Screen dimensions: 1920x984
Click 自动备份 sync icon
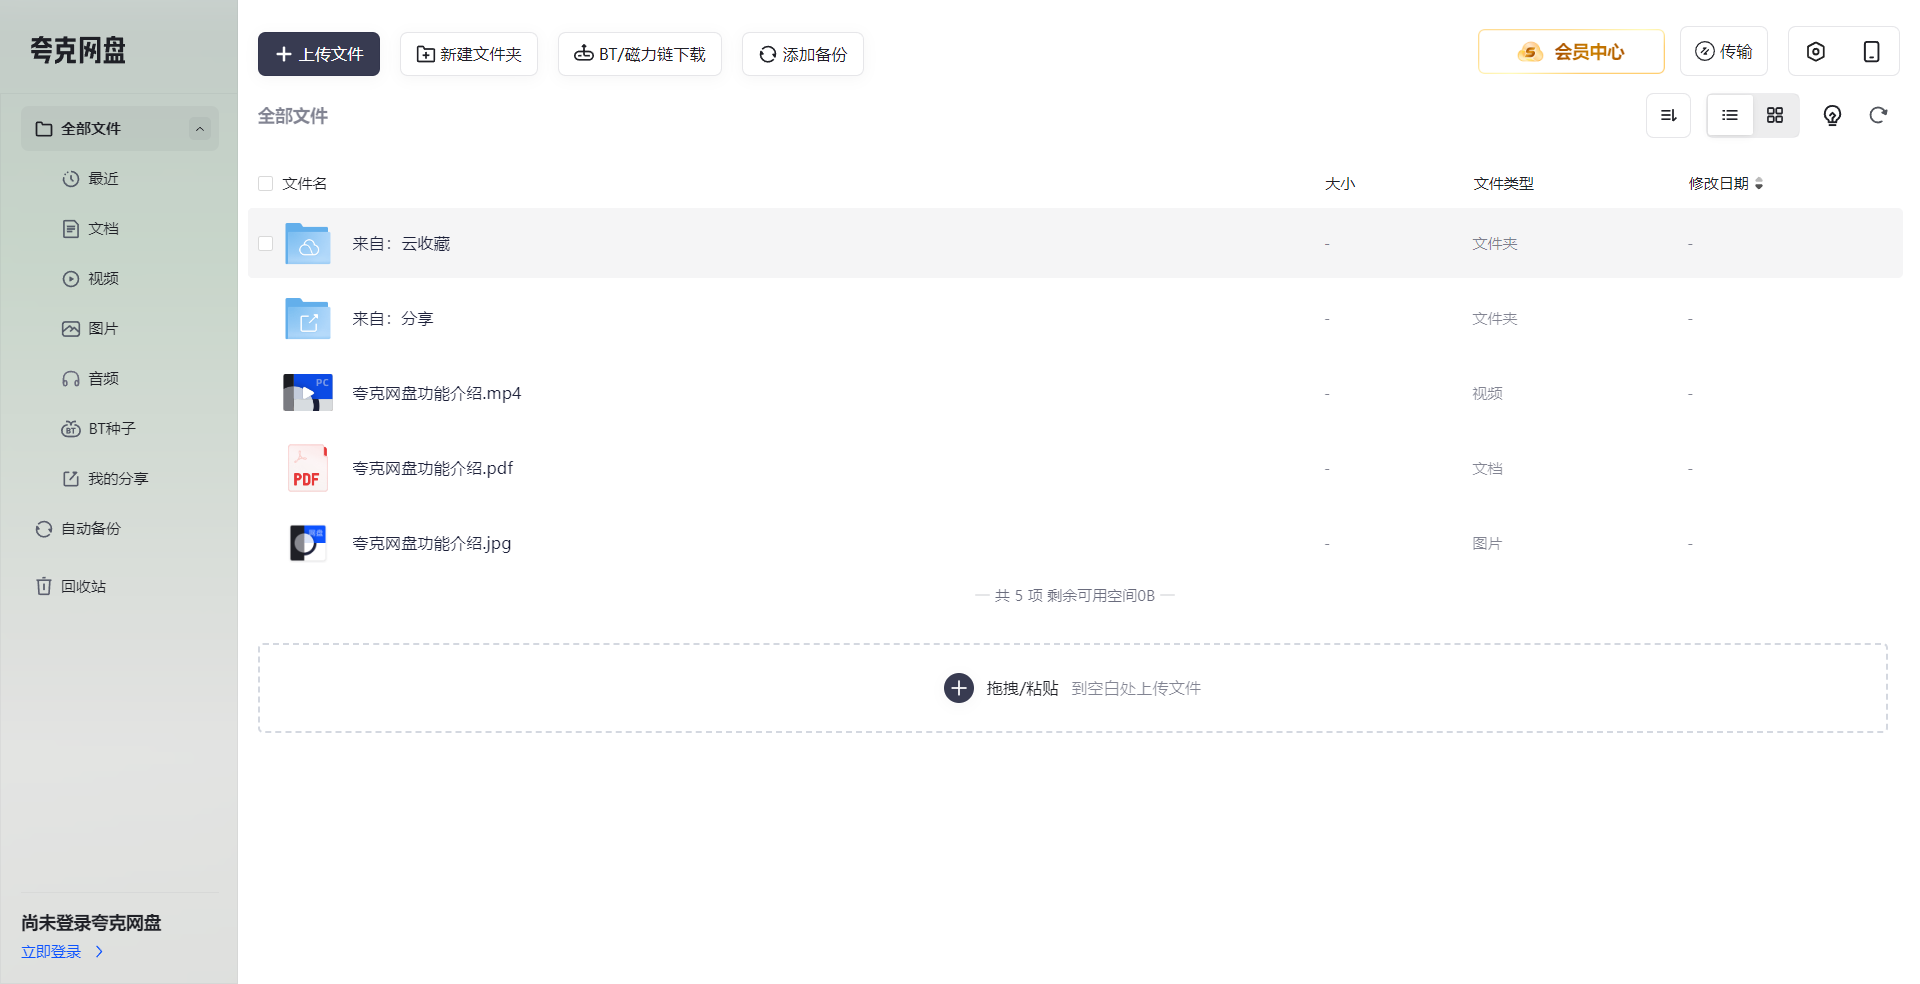tap(44, 529)
